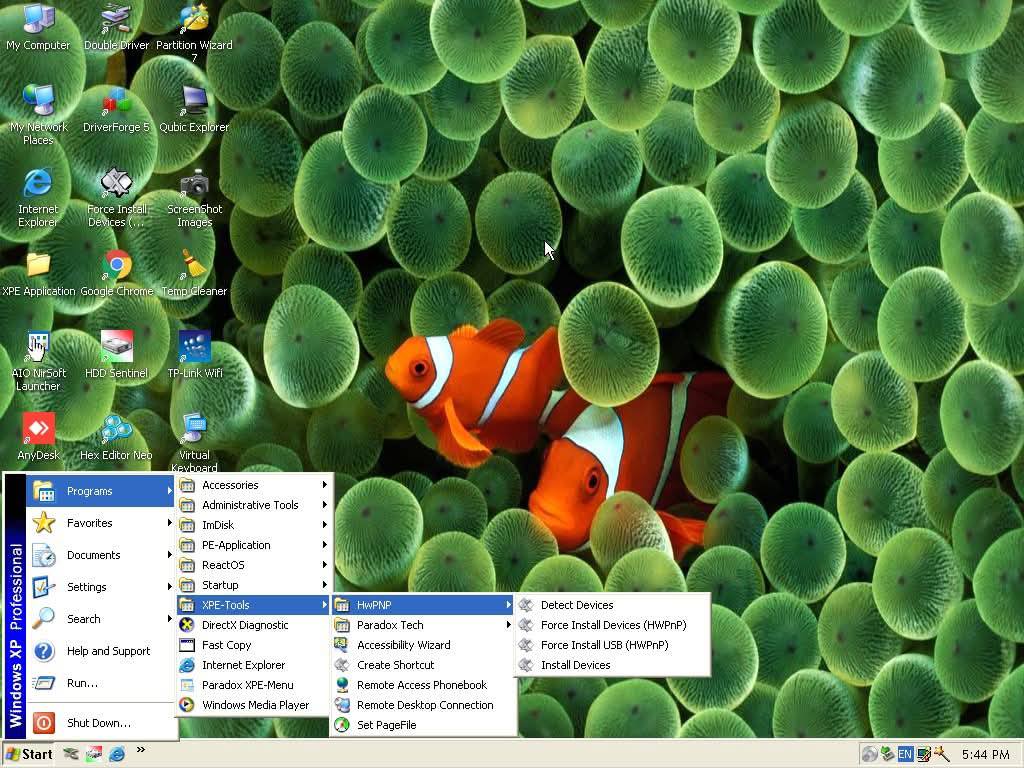Viewport: 1024px width, 768px height.
Task: Launch Internet Explorer from desktop
Action: tap(39, 197)
